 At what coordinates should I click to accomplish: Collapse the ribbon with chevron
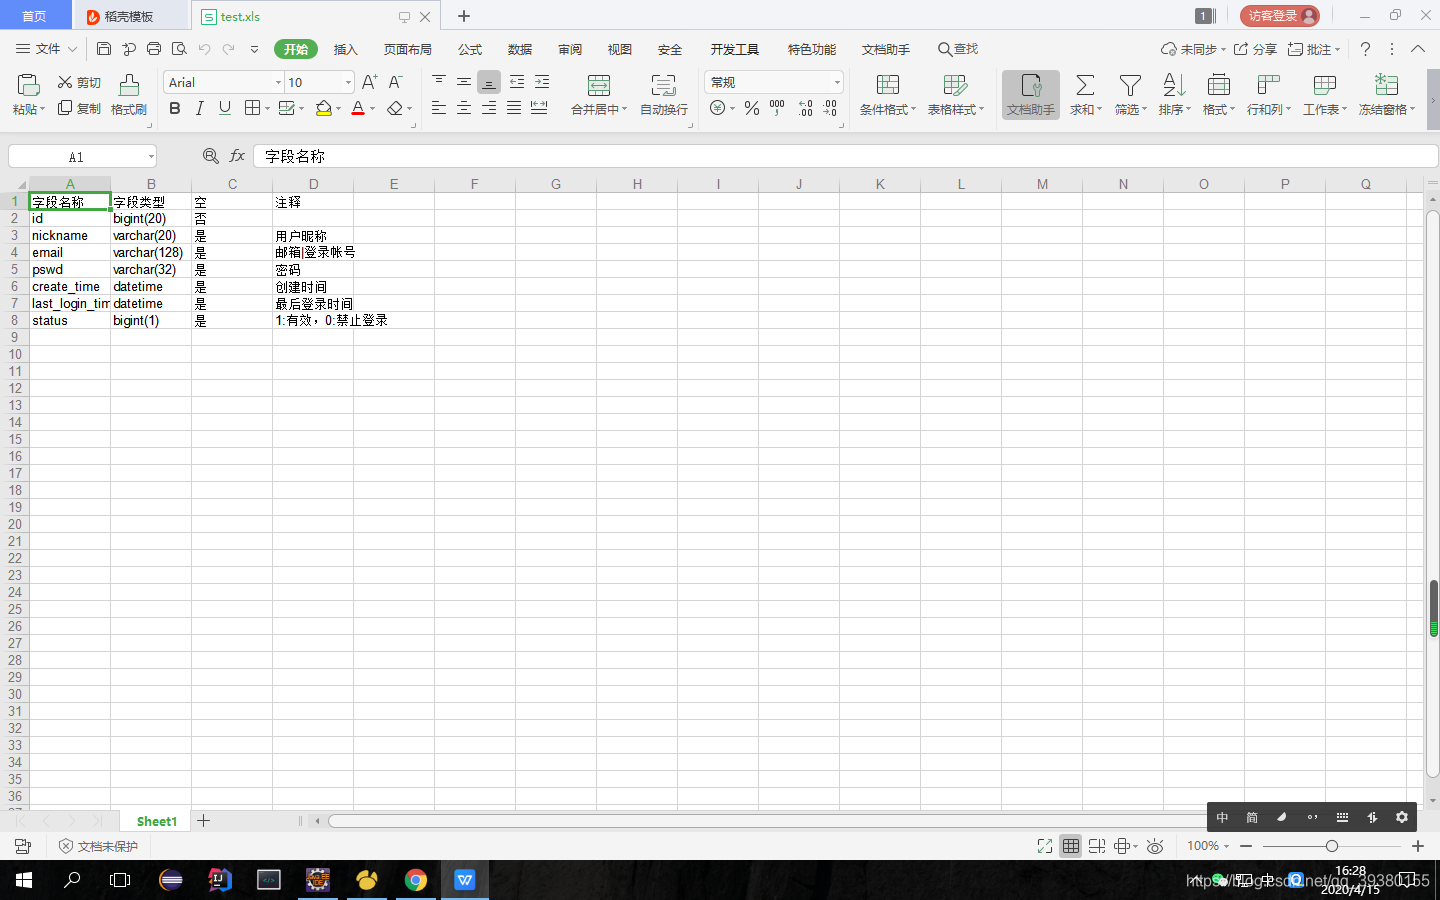(x=1418, y=49)
